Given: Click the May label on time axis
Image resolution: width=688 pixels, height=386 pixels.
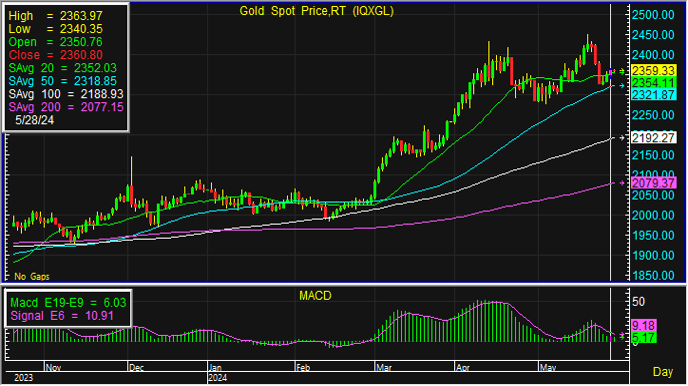Looking at the screenshot, I should point(548,368).
